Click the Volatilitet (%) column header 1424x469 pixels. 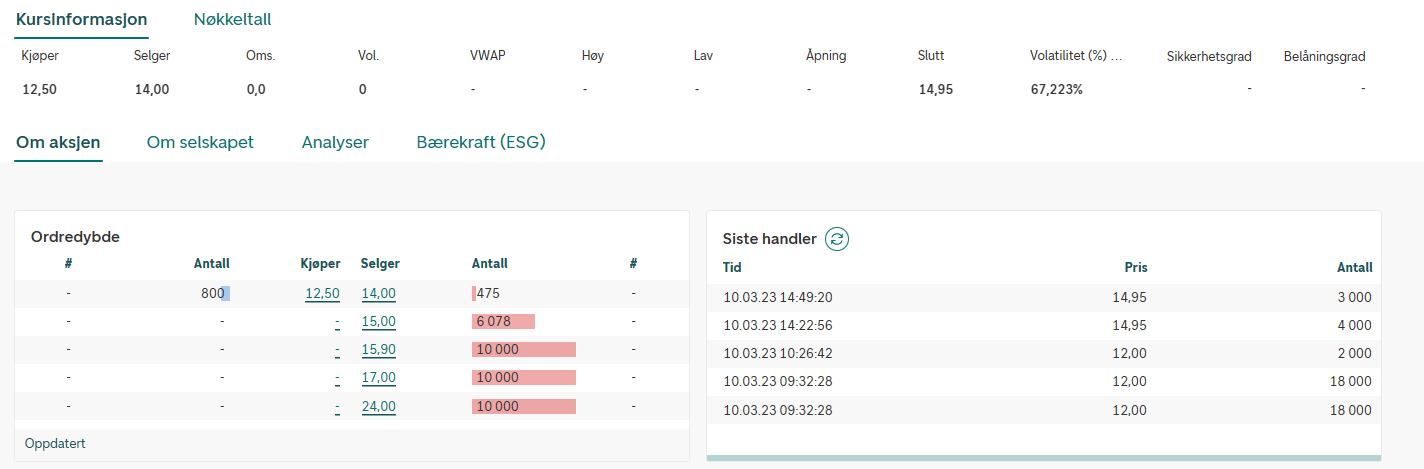click(1076, 56)
